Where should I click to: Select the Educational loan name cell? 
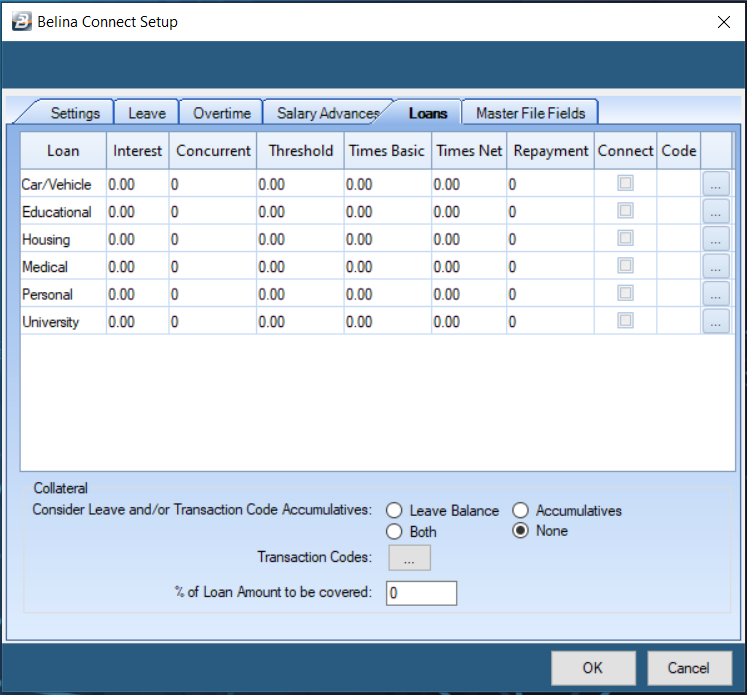(x=63, y=212)
